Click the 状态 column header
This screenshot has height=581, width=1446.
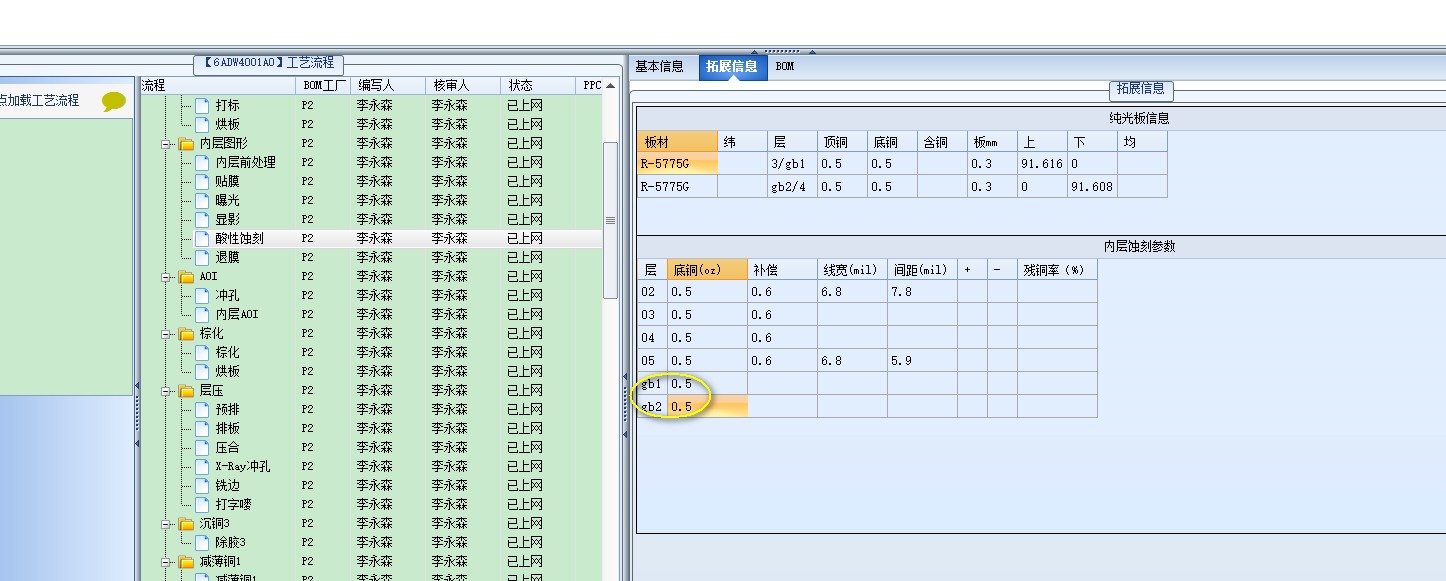coord(539,86)
